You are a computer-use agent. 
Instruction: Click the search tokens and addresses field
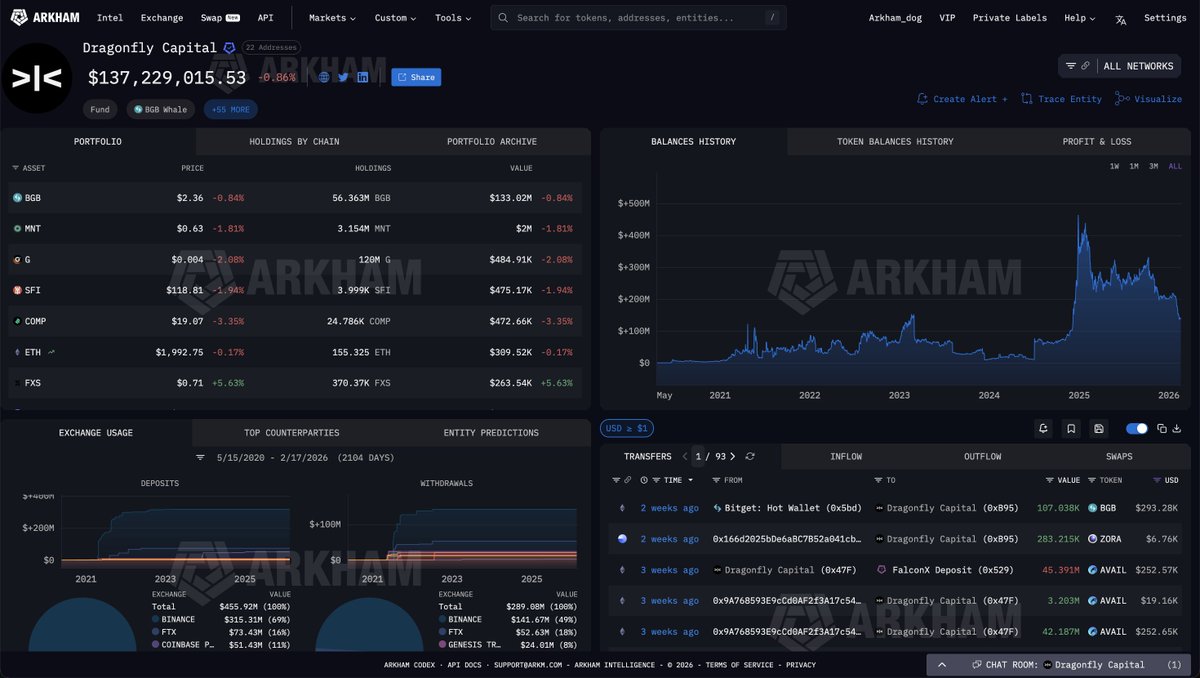[638, 18]
